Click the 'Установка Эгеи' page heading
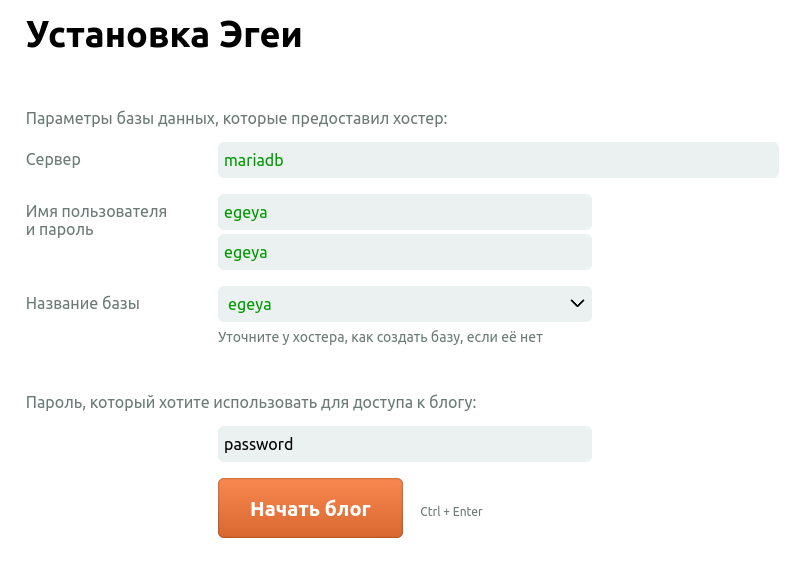 (164, 35)
